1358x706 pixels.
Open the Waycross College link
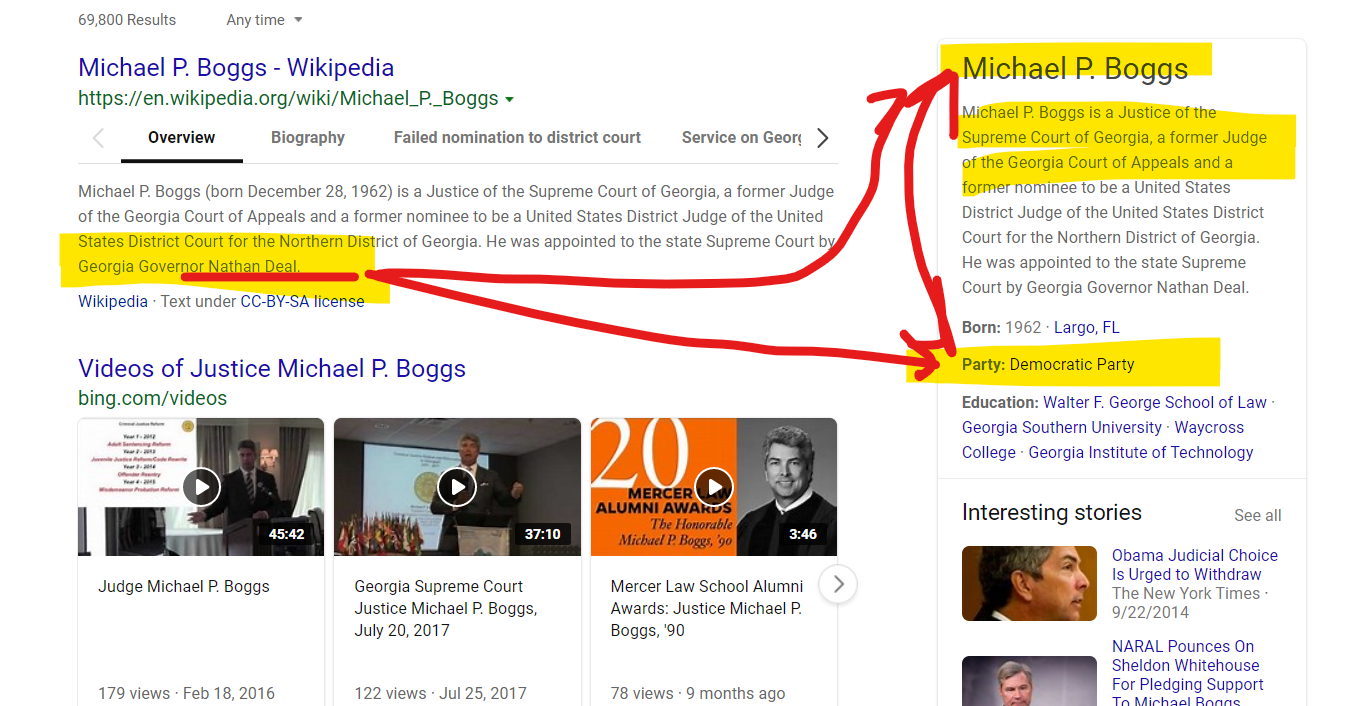1103,440
